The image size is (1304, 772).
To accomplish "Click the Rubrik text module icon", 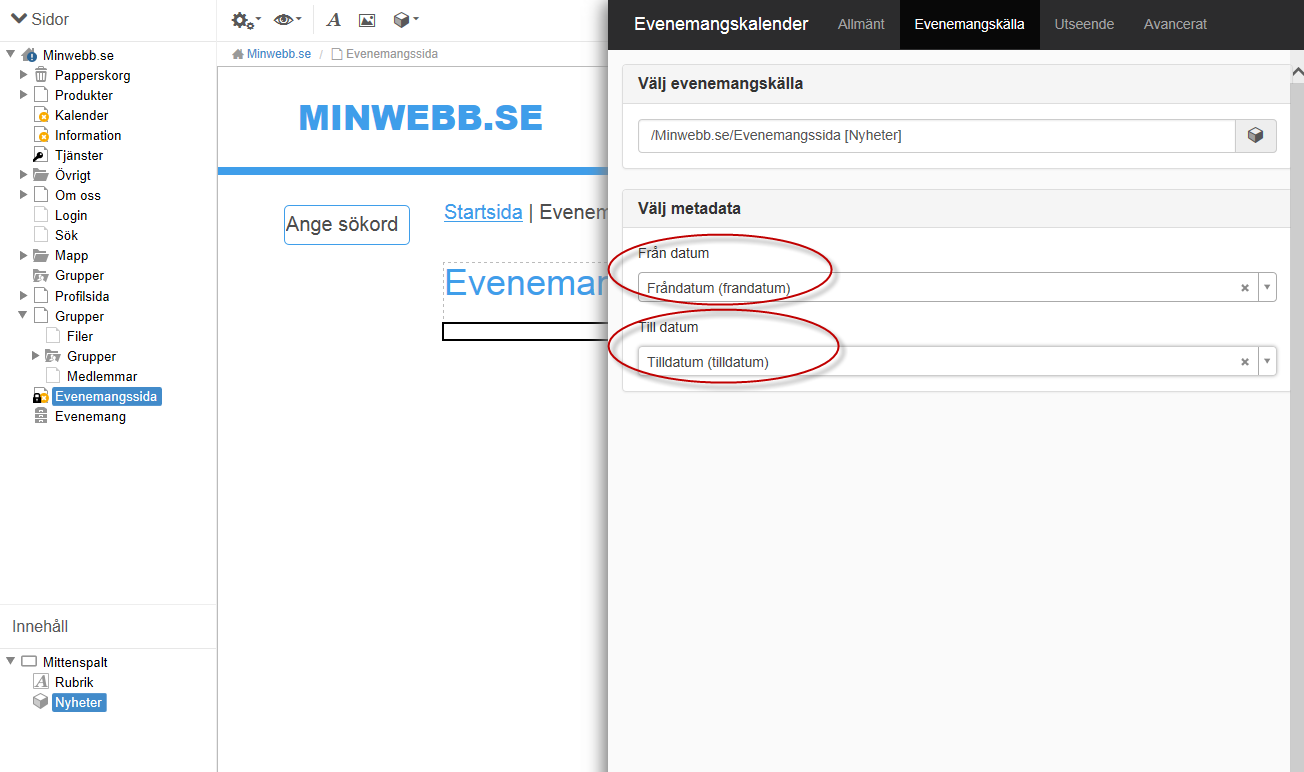I will 41,682.
